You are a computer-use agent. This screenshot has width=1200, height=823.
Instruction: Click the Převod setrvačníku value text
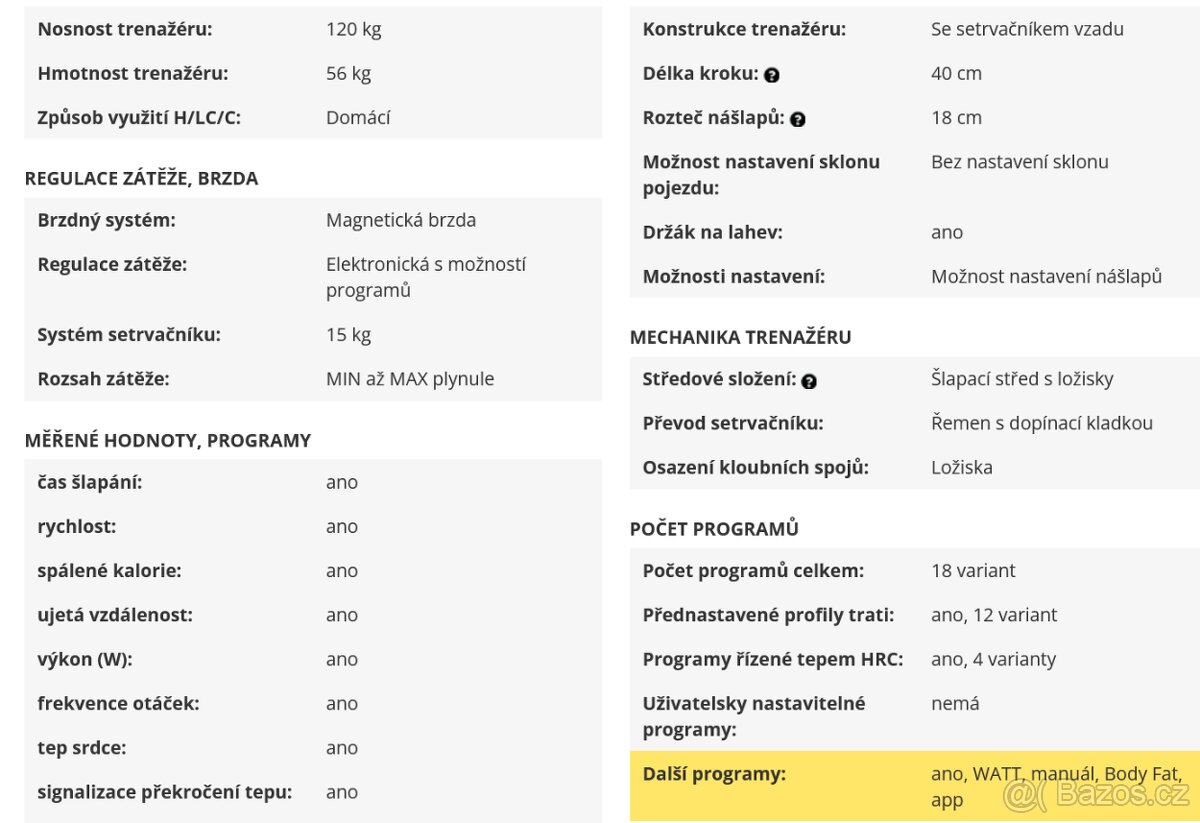tap(1042, 423)
